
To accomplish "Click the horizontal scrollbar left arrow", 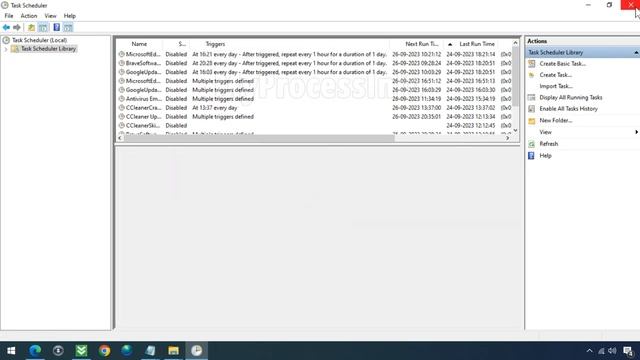I will [120, 138].
